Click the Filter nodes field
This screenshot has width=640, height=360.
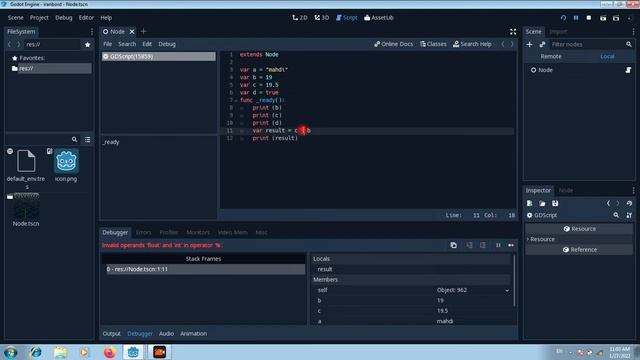click(x=588, y=44)
